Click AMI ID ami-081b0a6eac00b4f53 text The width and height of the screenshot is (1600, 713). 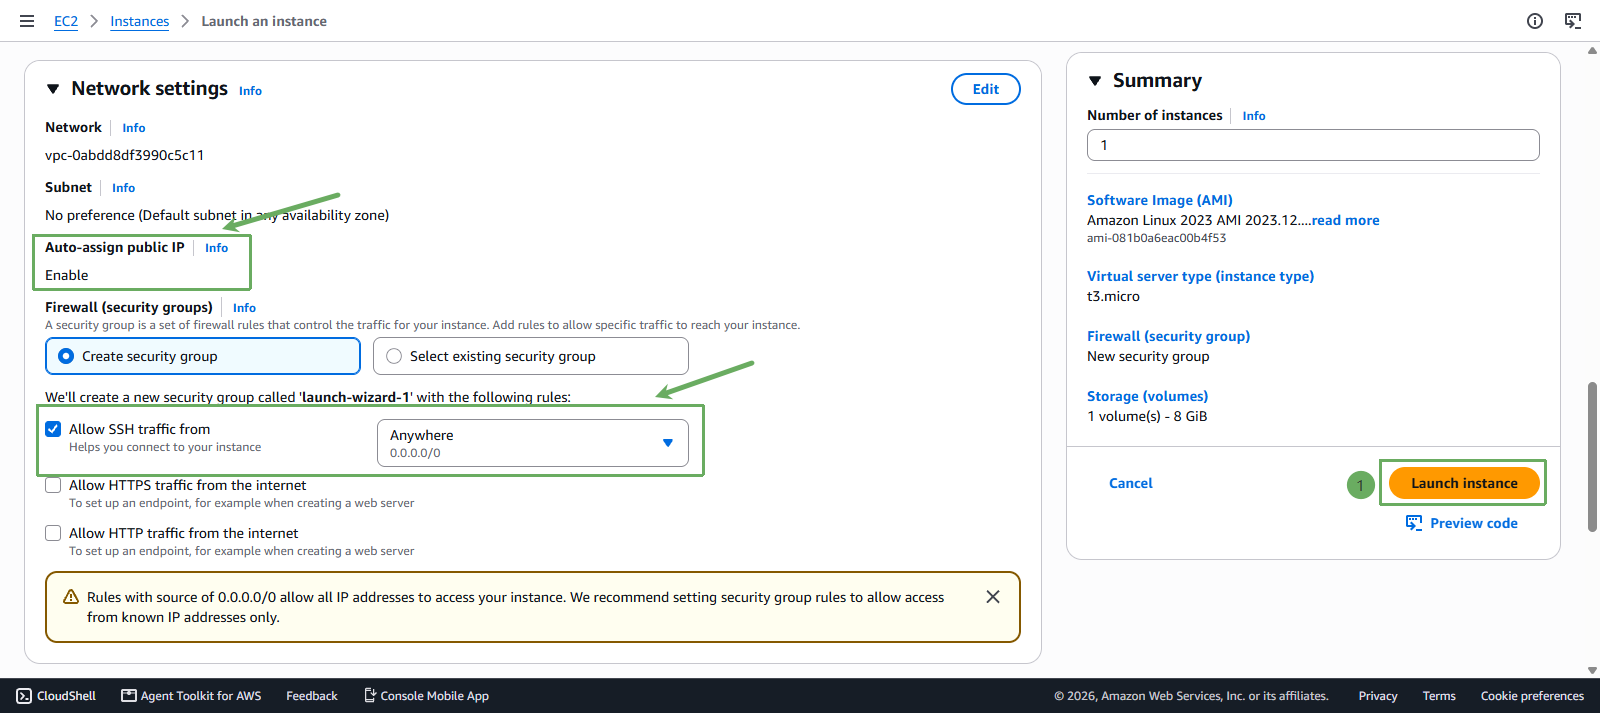pos(1156,238)
